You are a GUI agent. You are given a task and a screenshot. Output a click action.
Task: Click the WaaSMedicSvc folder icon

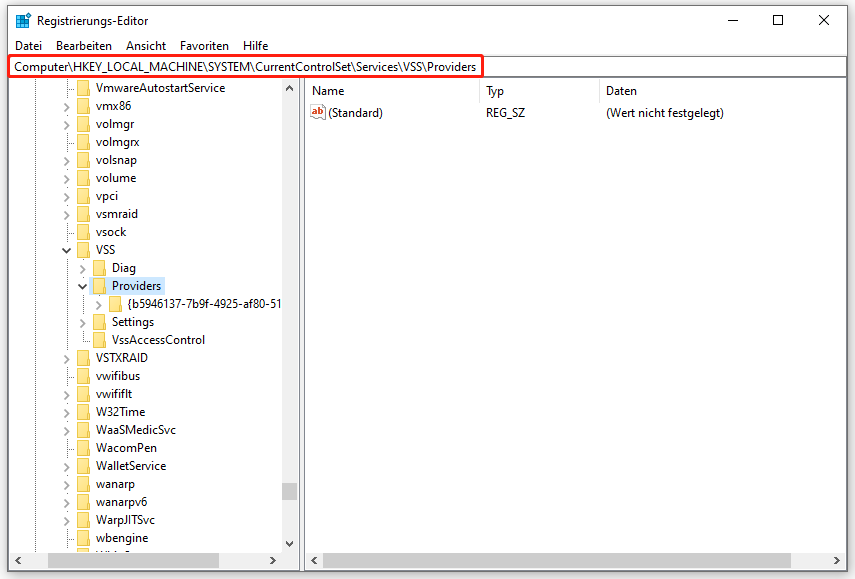coord(83,430)
